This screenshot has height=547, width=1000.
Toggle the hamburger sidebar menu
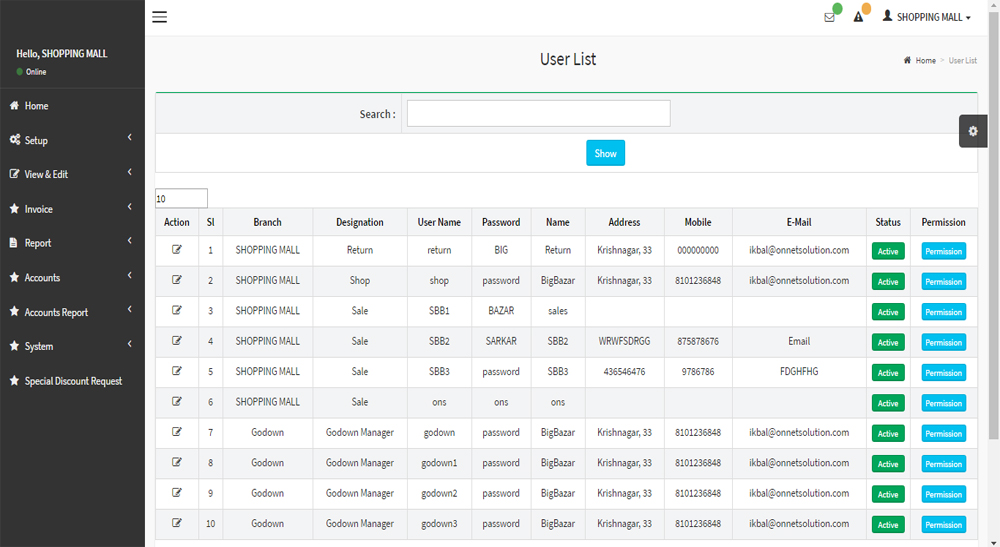pyautogui.click(x=159, y=17)
